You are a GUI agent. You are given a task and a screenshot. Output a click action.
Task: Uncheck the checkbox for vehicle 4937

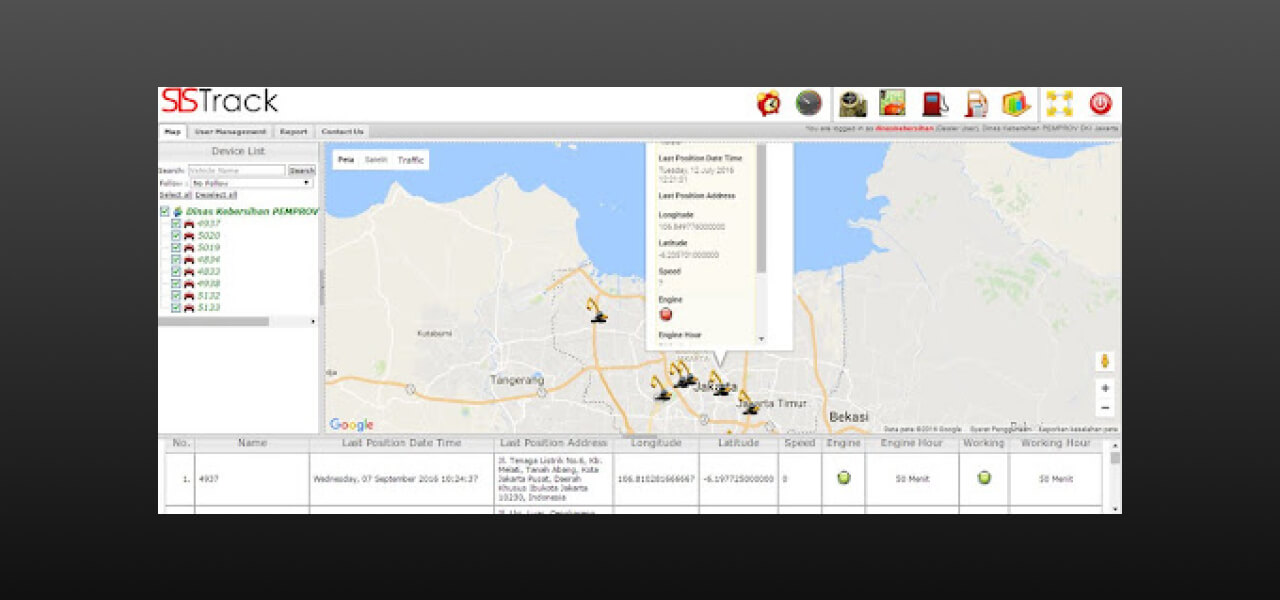click(x=176, y=224)
